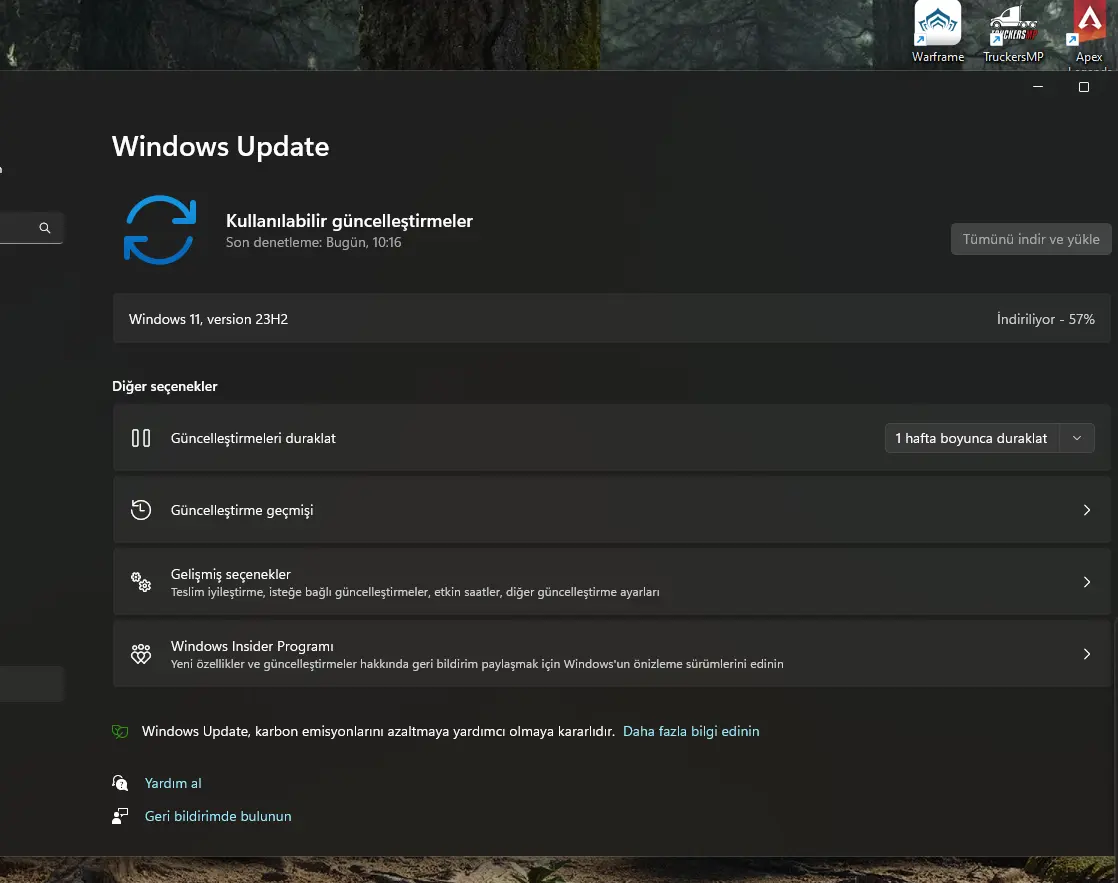1118x883 pixels.
Task: Select the Windows 11, version 23H2 update row
Action: point(612,319)
